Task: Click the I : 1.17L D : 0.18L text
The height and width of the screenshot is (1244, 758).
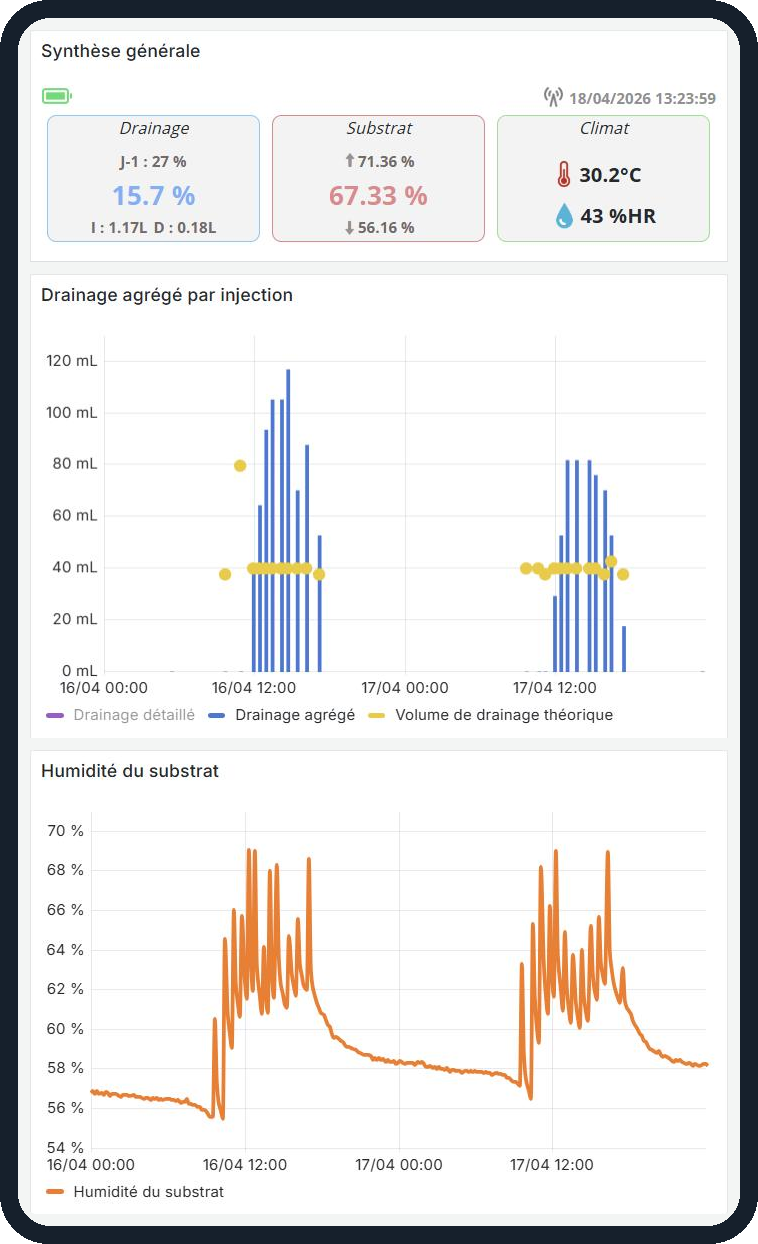Action: [x=154, y=227]
